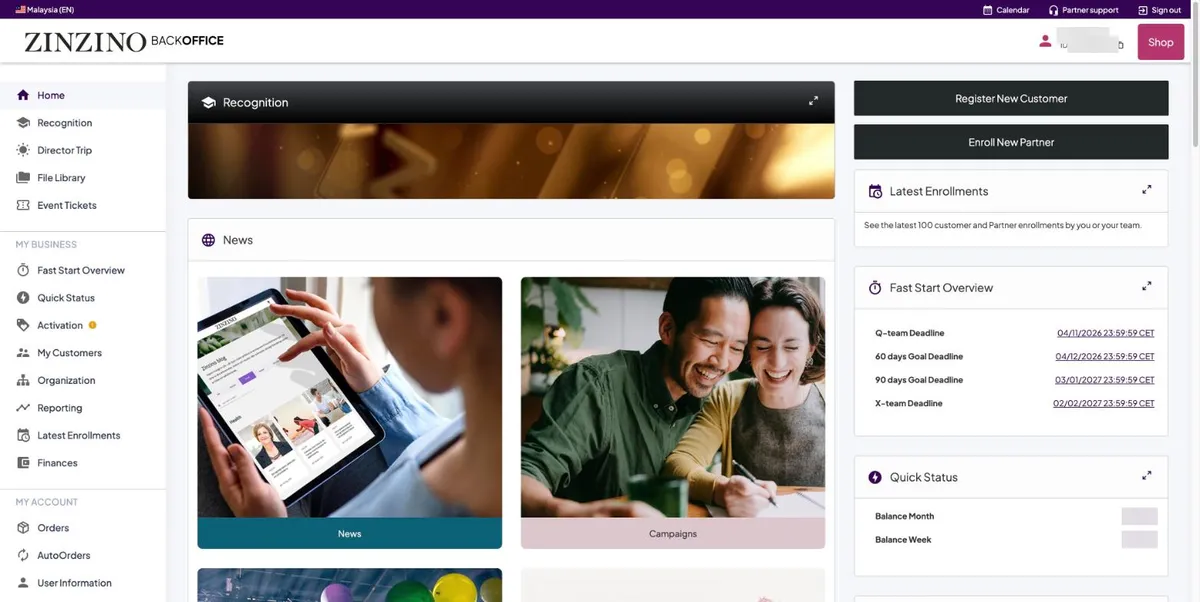Click the User Information person icon

click(x=23, y=583)
